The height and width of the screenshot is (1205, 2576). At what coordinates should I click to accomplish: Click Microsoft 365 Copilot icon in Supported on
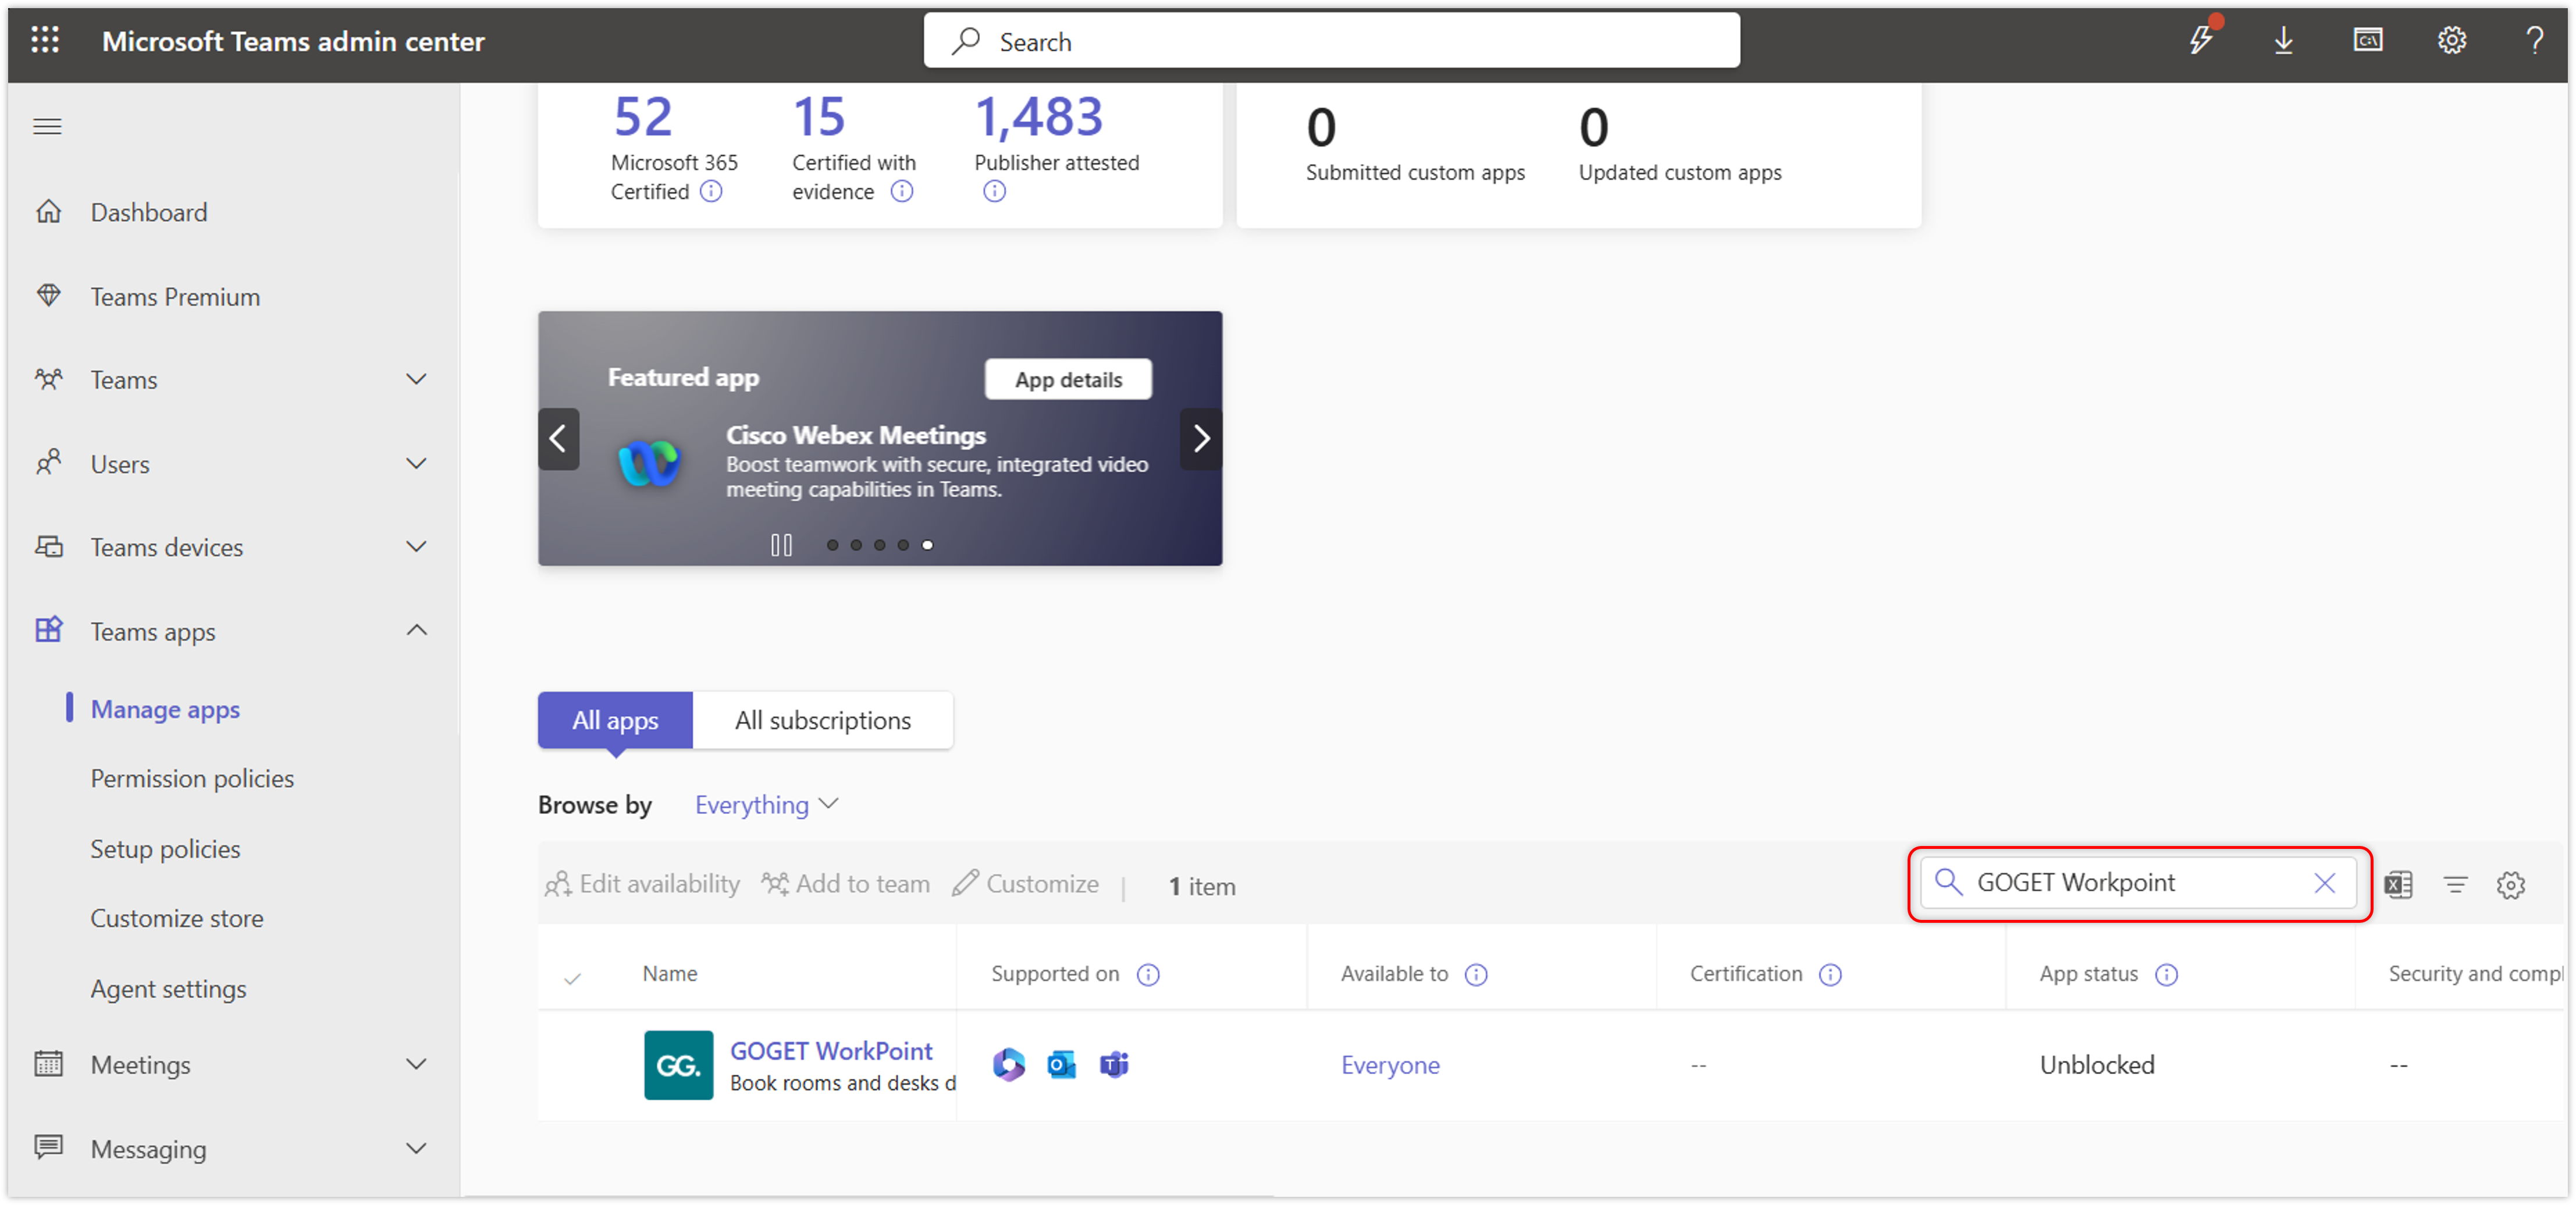[1009, 1065]
